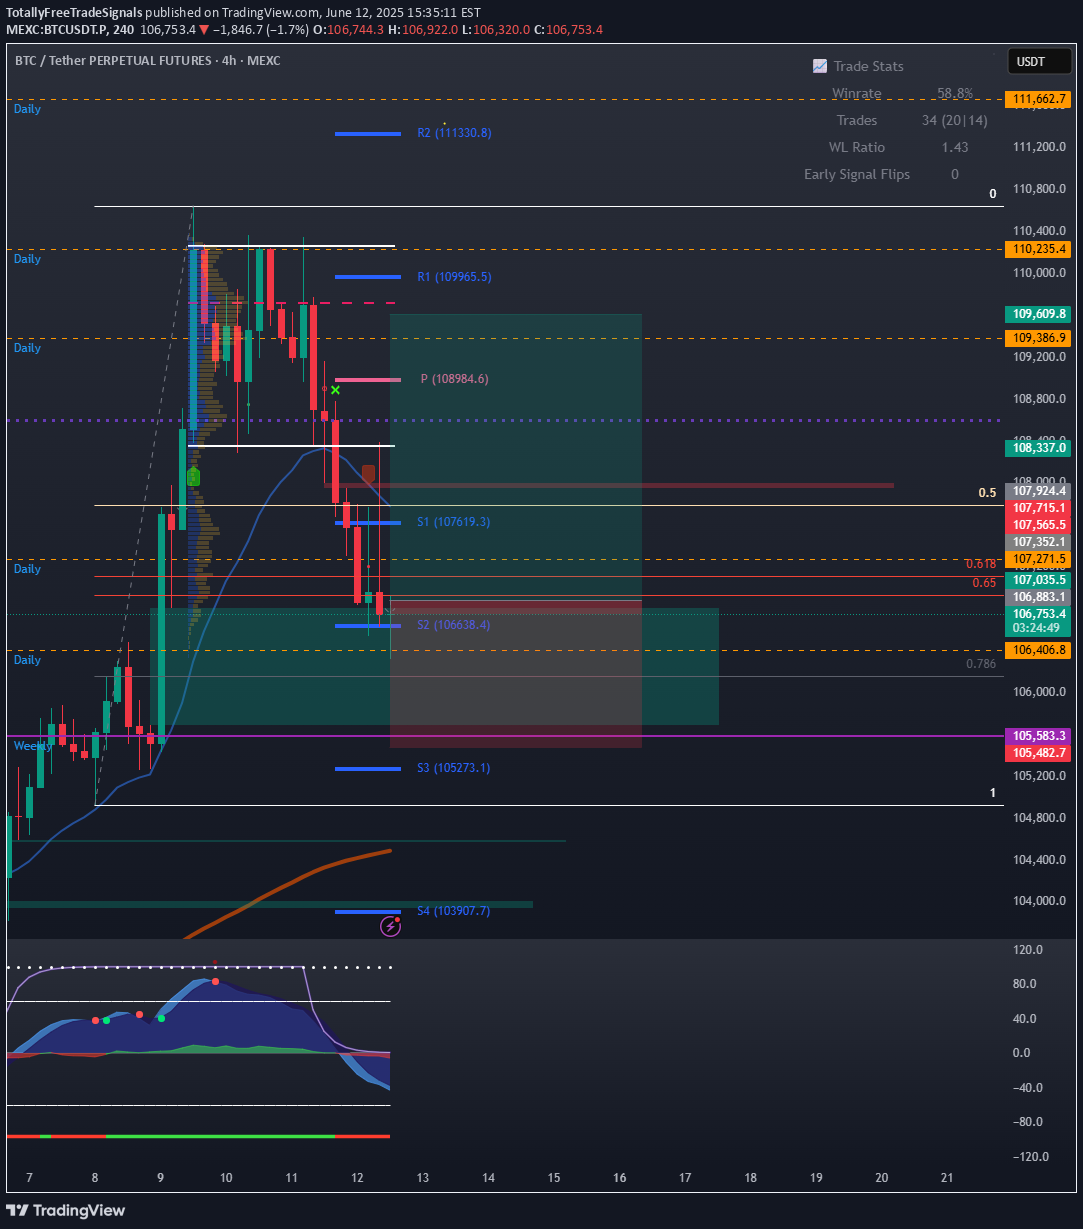
Task: Click the pink P pivot line segment
Action: point(367,380)
